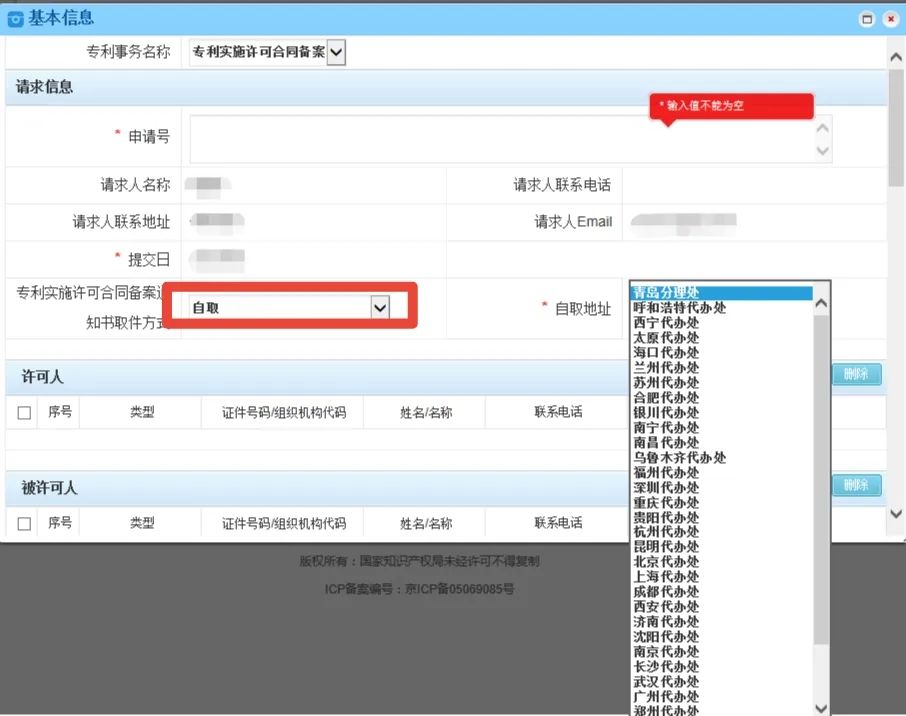Screen dimensions: 906x716
Task: Pick 西安代办处 option
Action: (x=722, y=607)
